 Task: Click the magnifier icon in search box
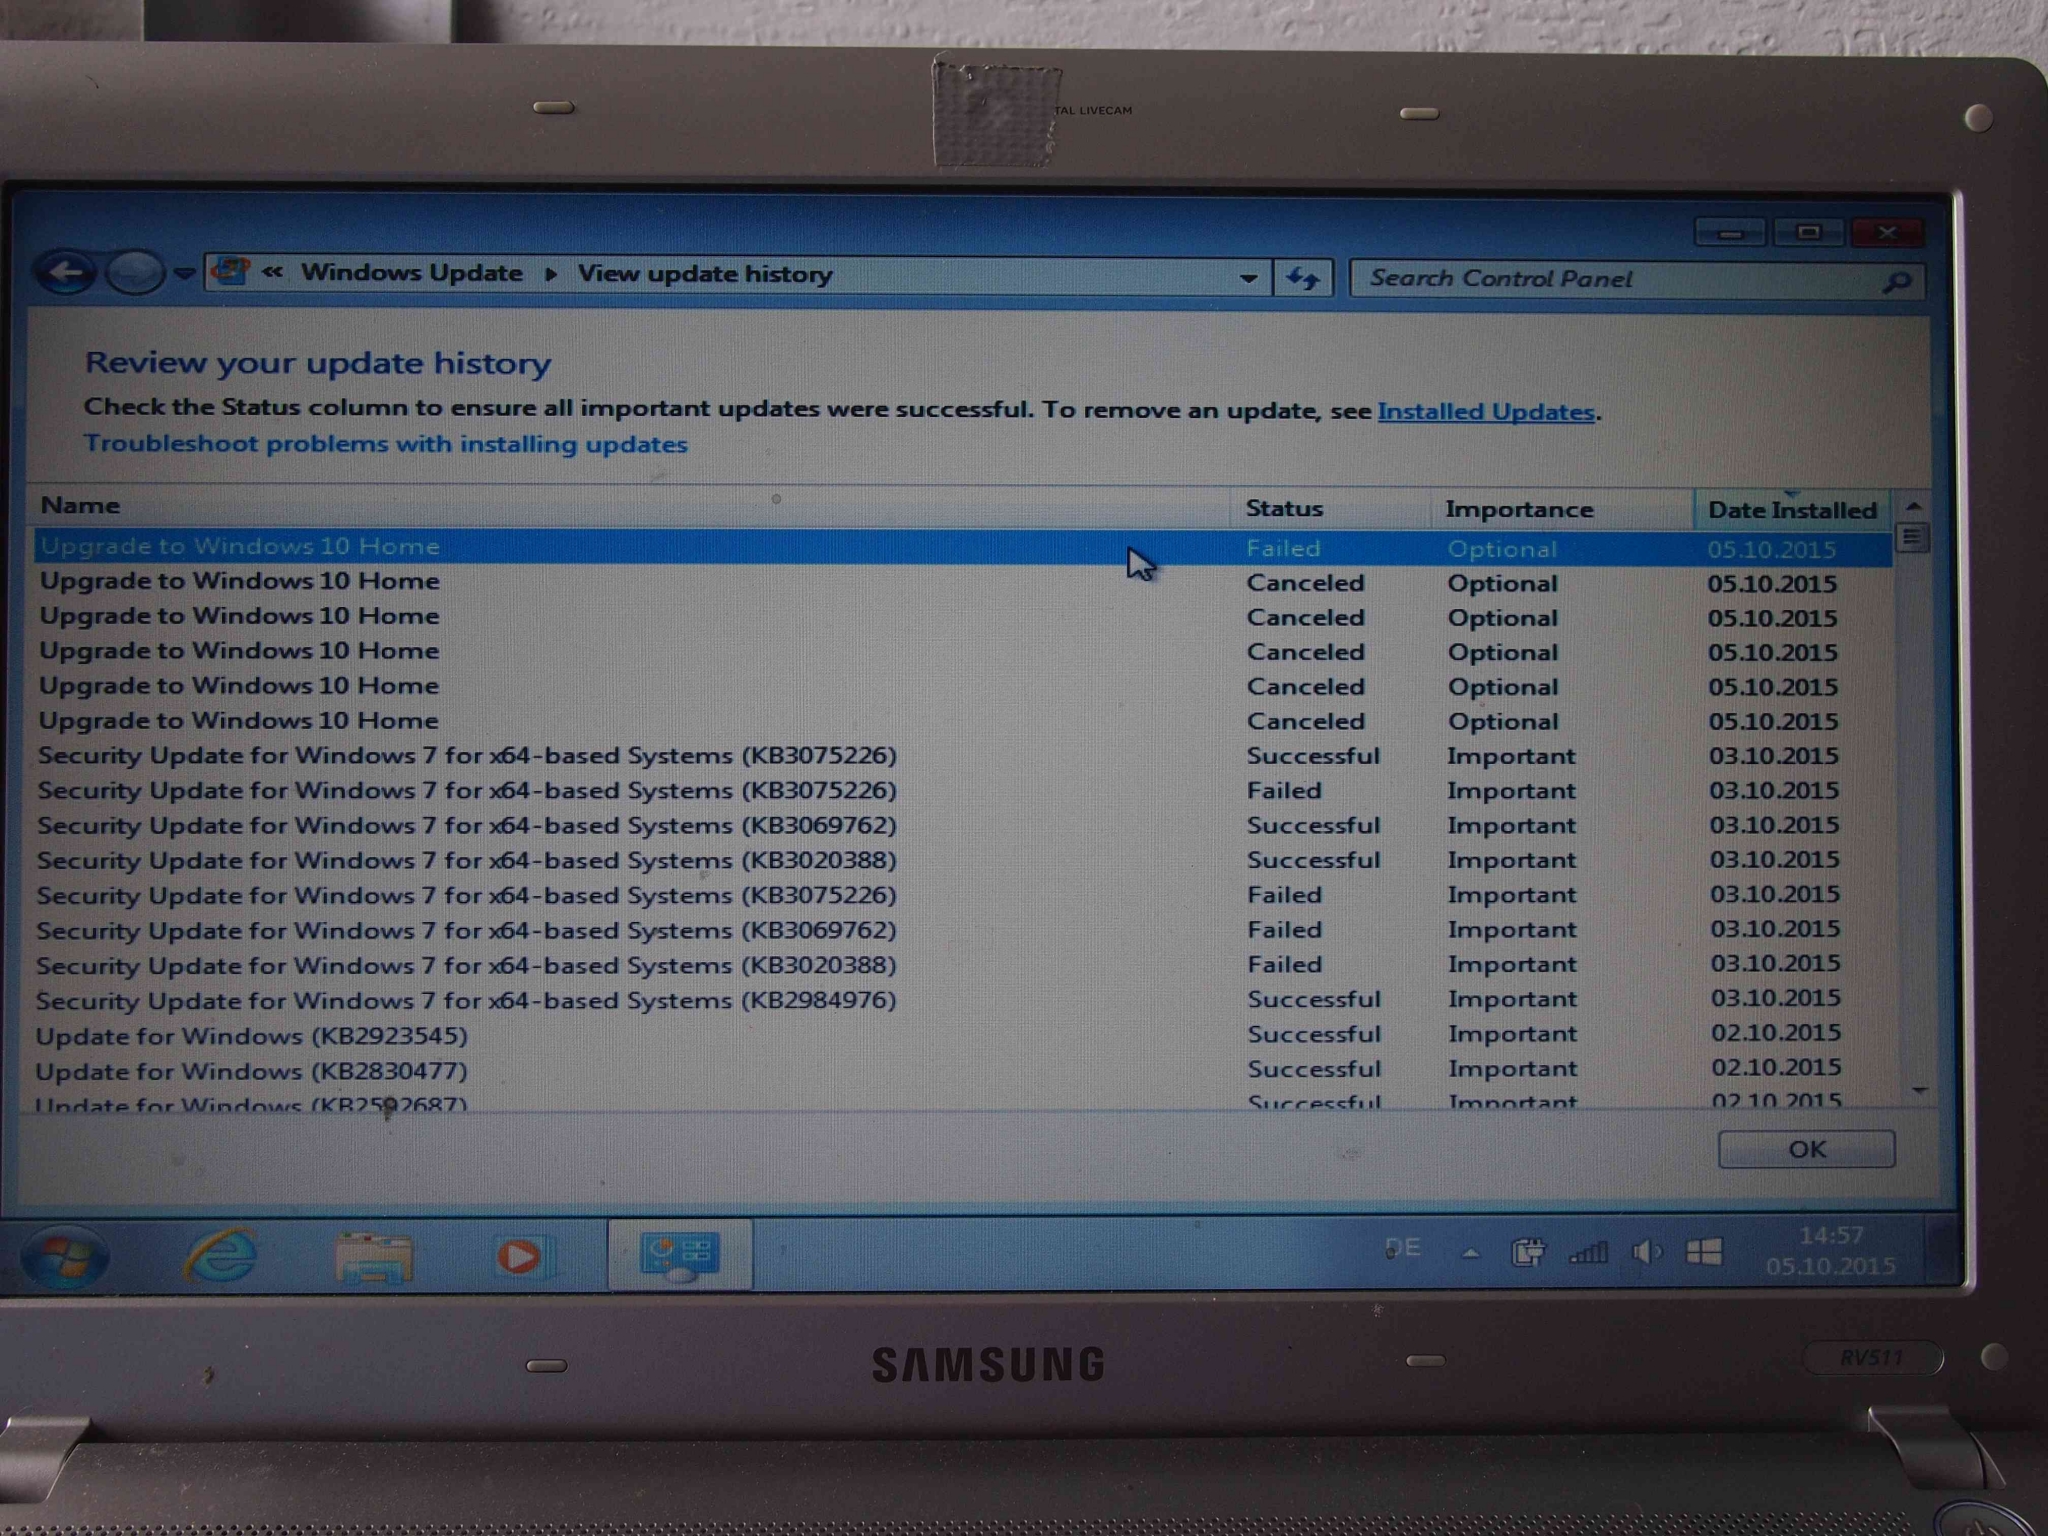[x=1896, y=281]
